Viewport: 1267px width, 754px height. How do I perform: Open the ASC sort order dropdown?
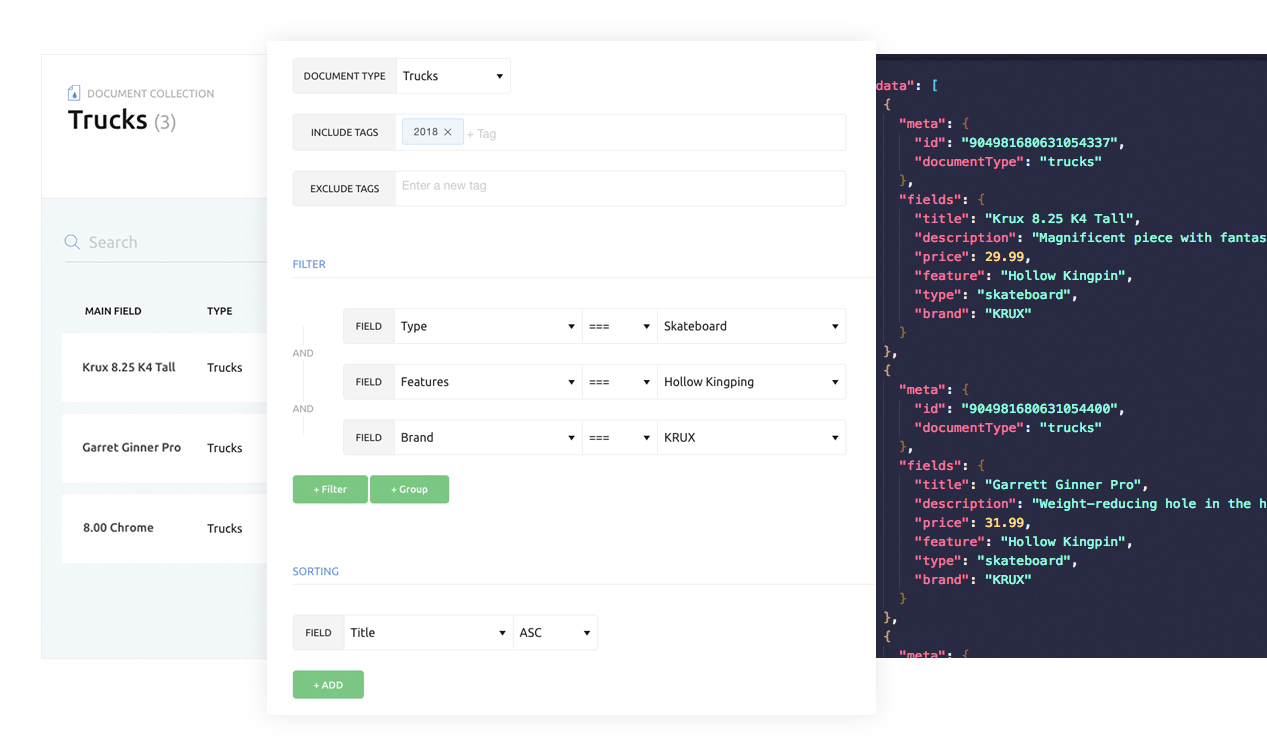coord(555,633)
